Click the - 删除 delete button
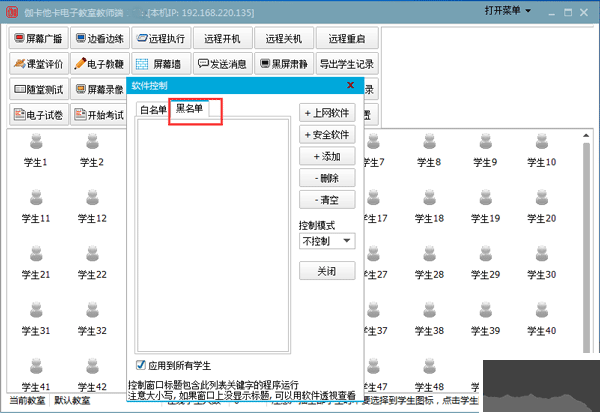Image resolution: width=600 pixels, height=413 pixels. [x=327, y=178]
